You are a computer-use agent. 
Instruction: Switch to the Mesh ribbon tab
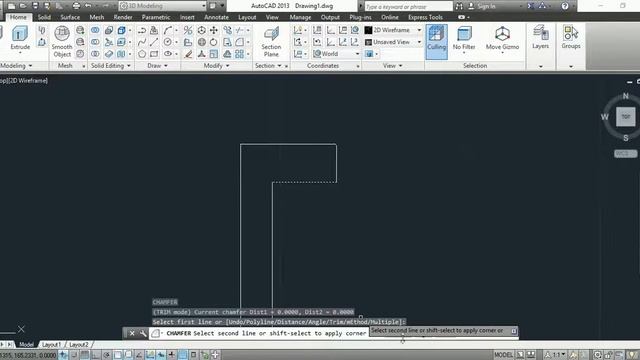[x=97, y=17]
